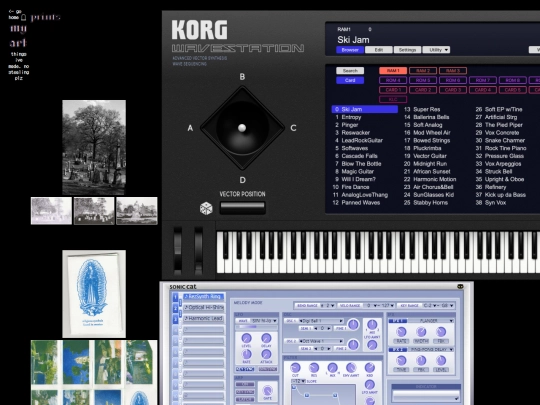Open the Indicator dropdown

[x=426, y=396]
